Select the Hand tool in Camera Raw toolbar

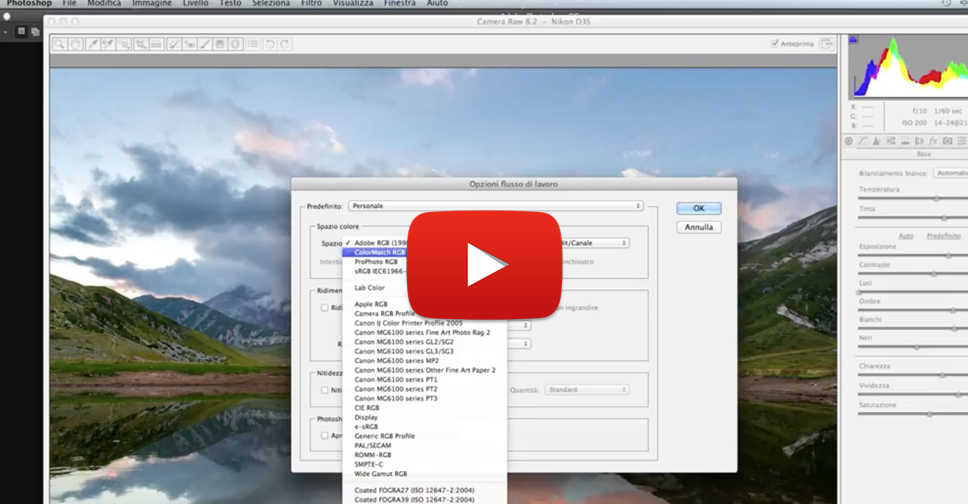point(75,44)
